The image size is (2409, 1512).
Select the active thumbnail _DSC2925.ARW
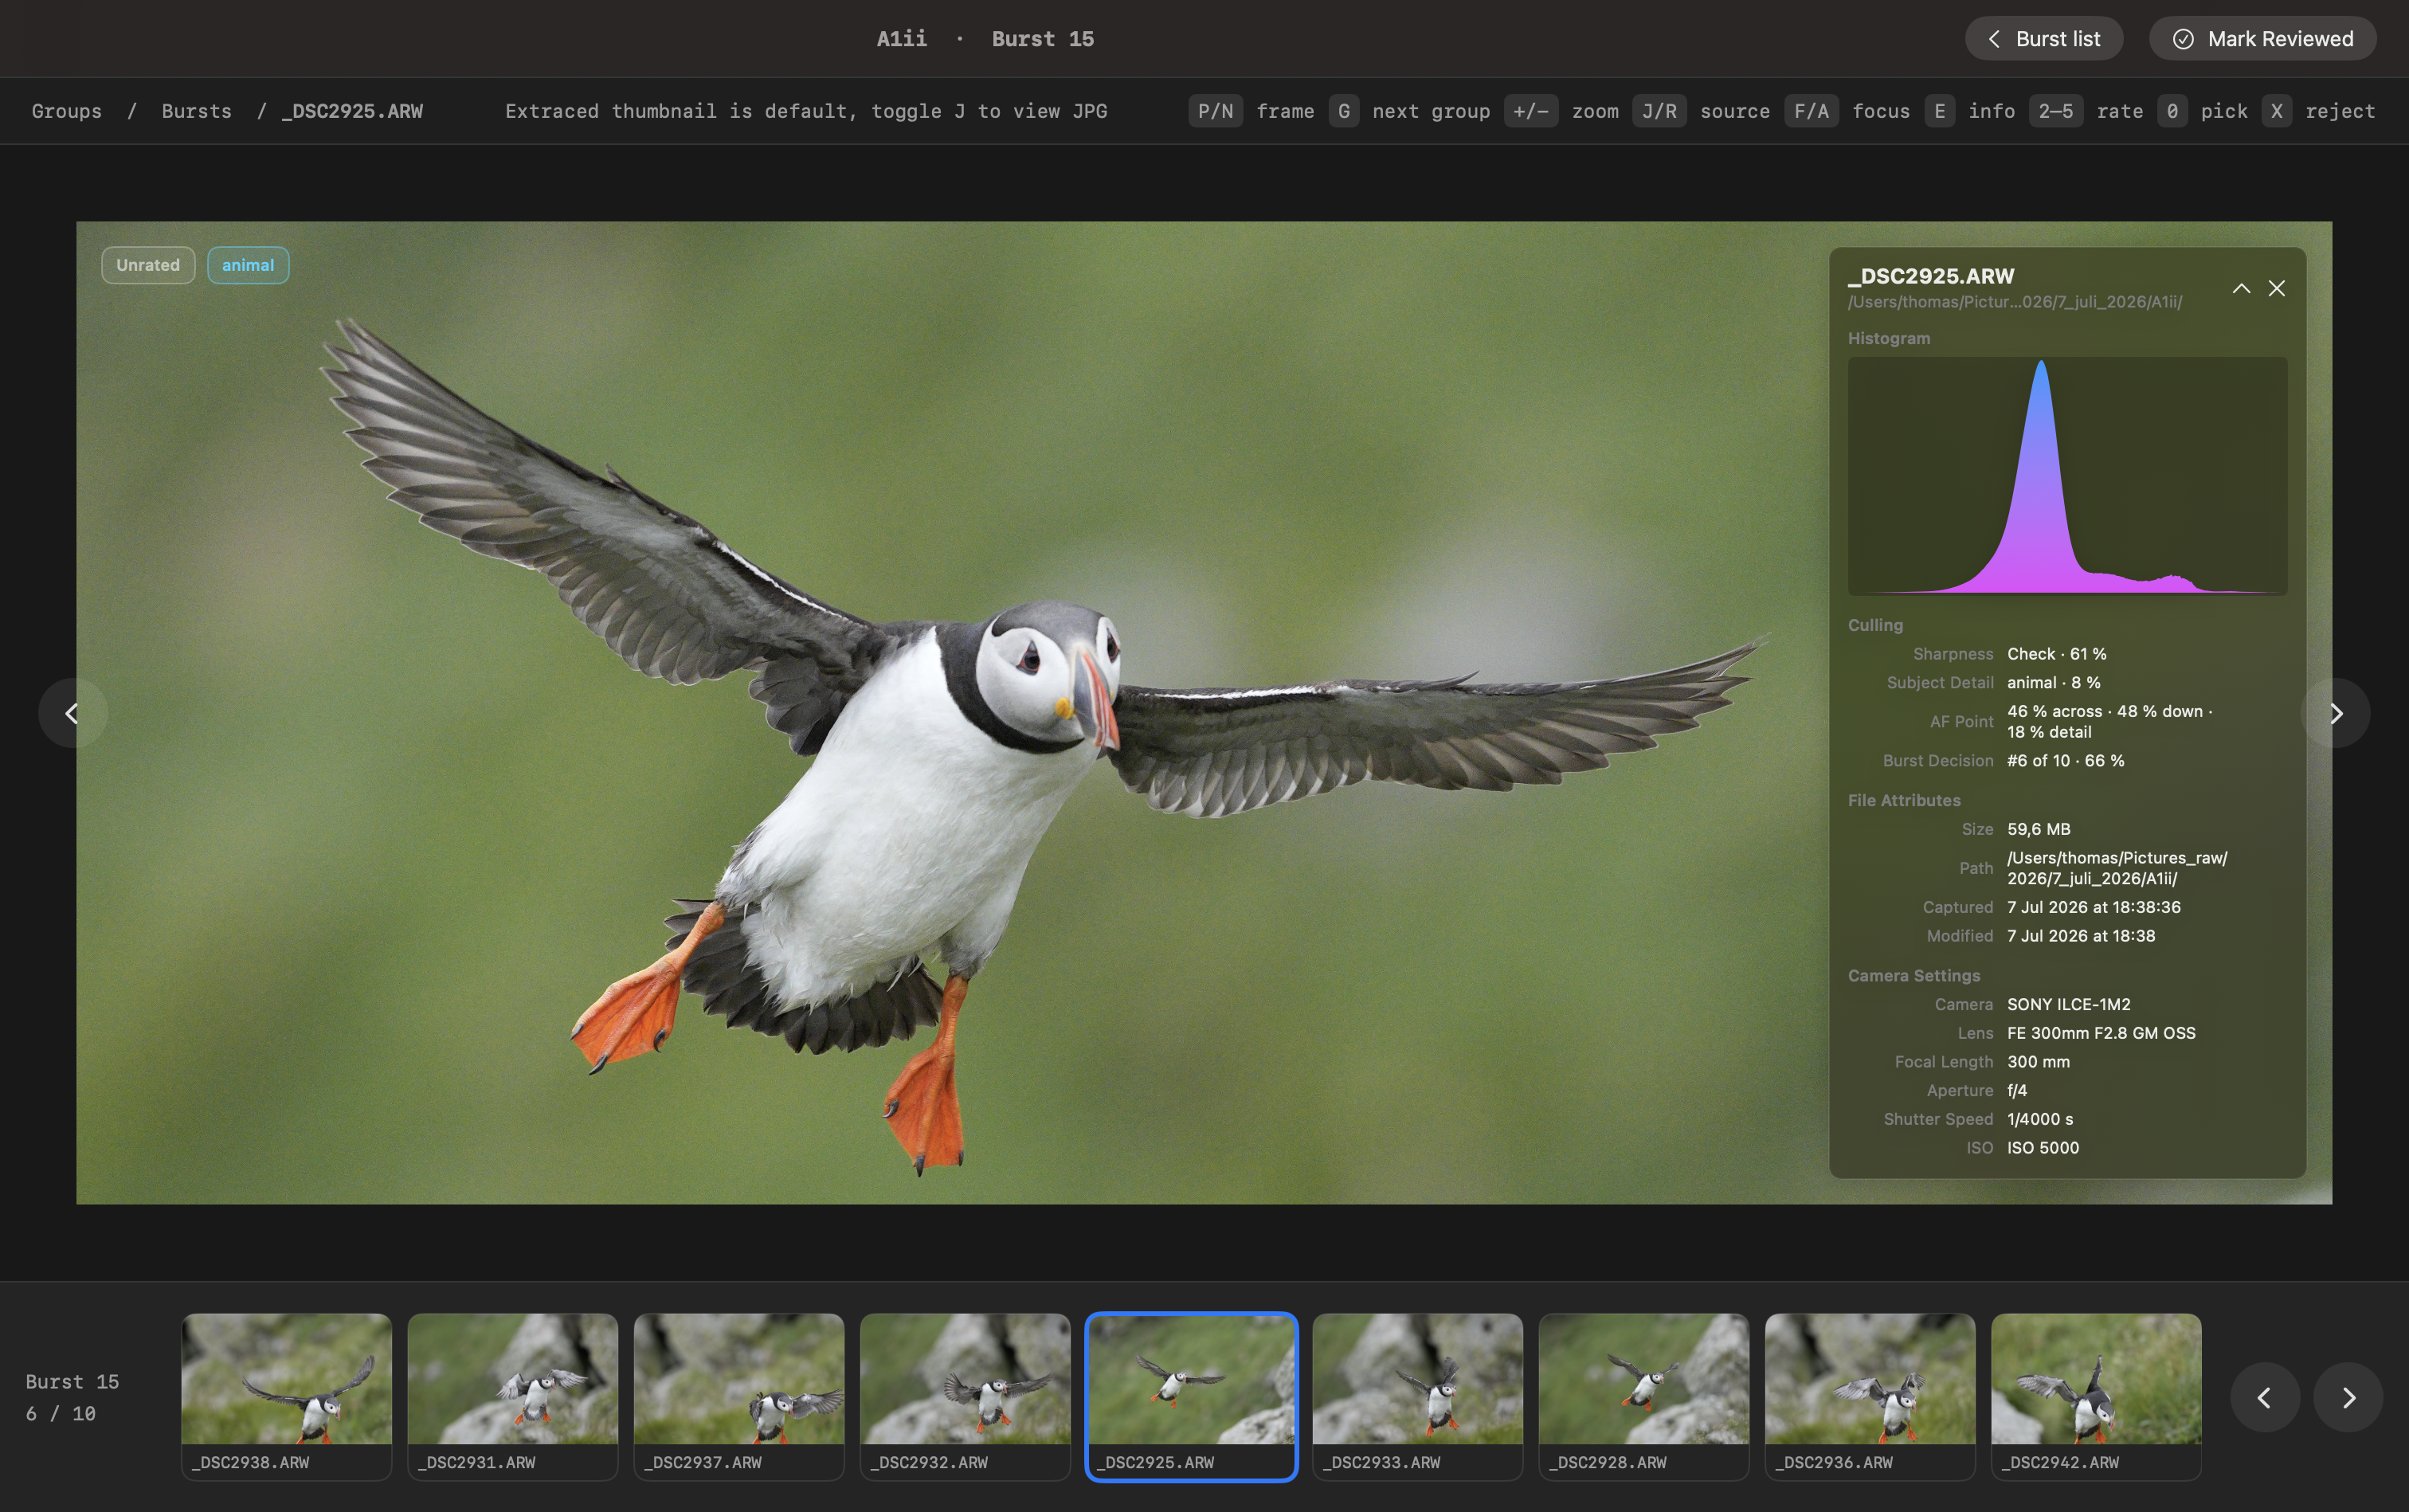(1191, 1396)
